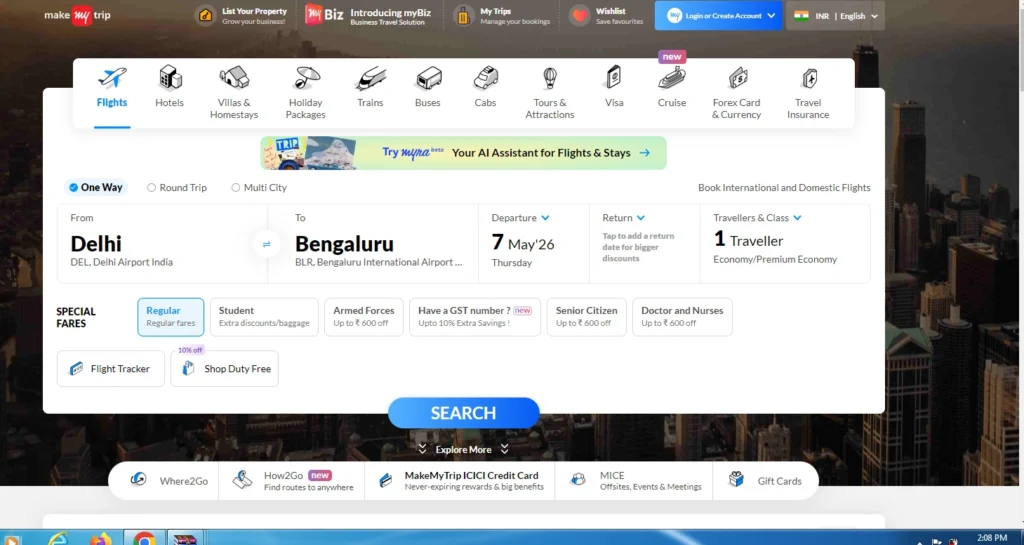
Task: Open the Try Myra AI Assistant banner
Action: click(x=463, y=153)
